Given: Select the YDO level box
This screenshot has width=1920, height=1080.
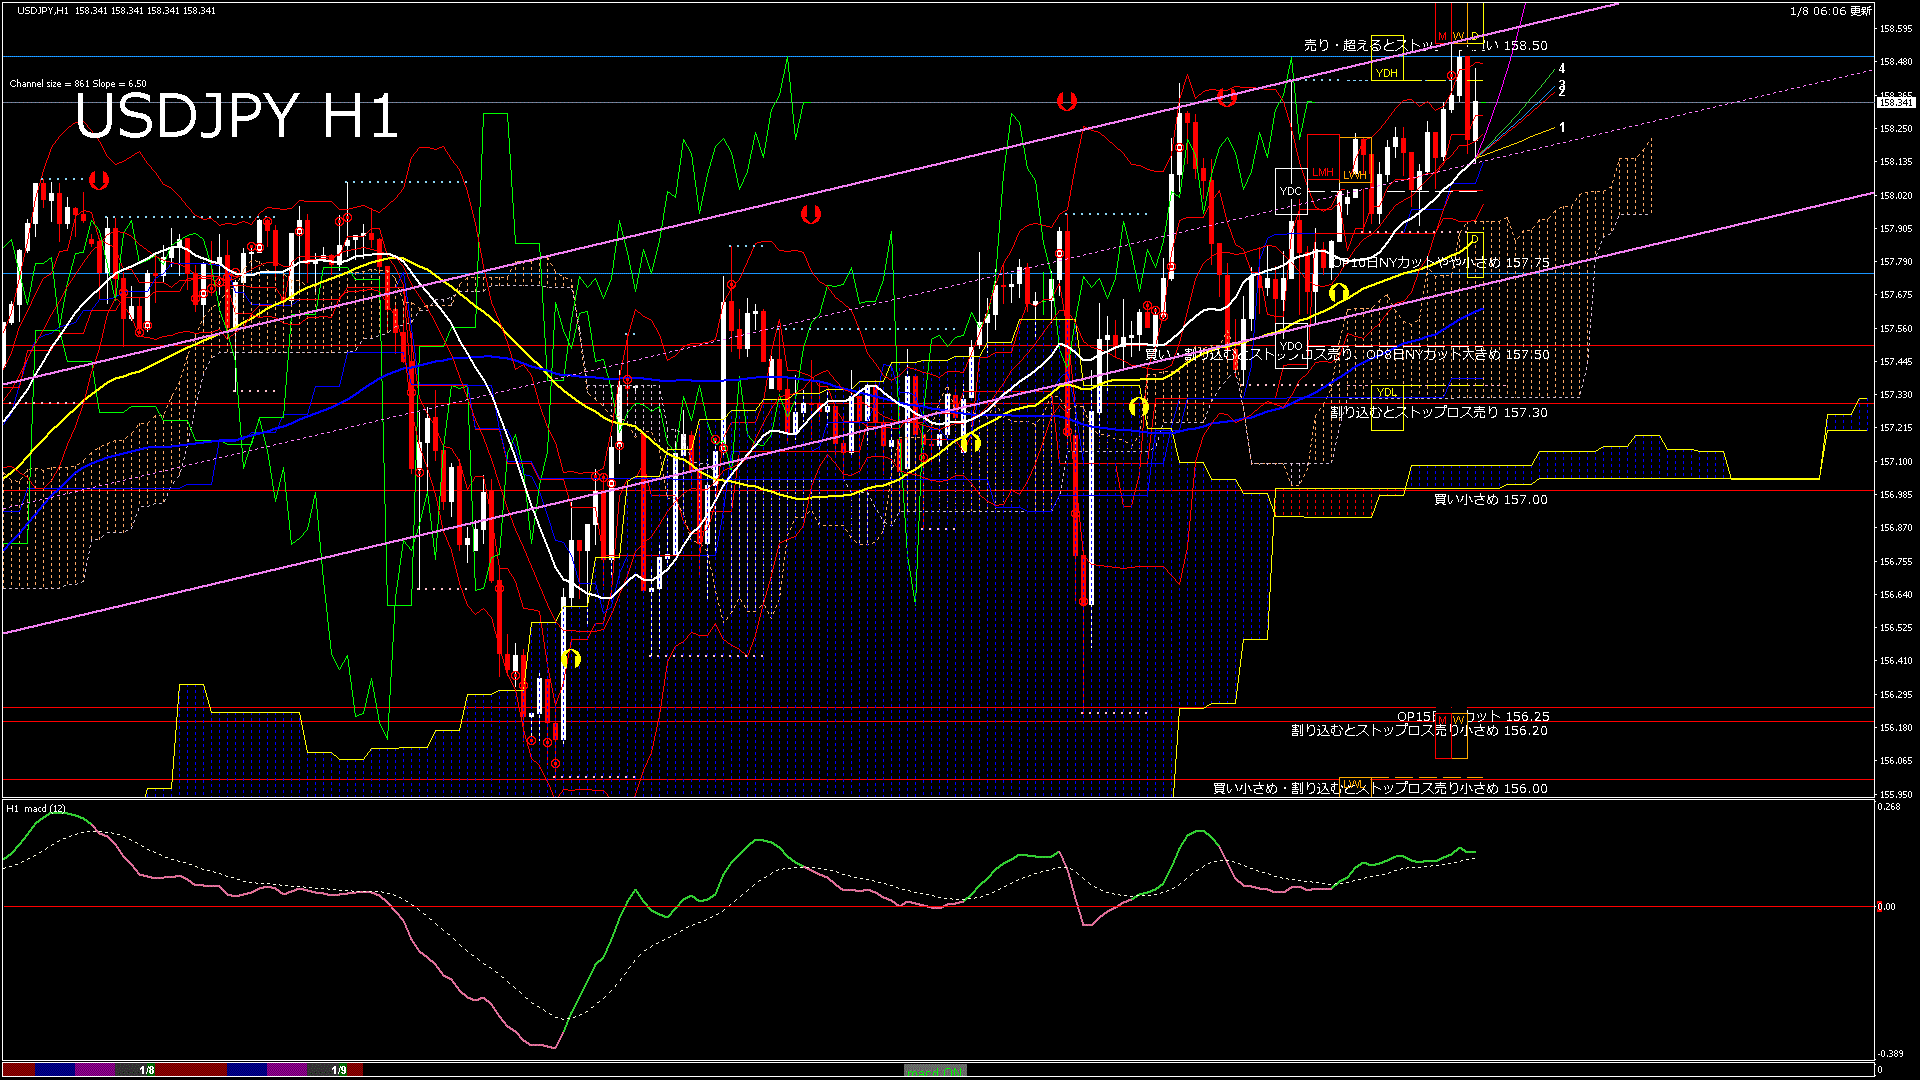Looking at the screenshot, I should (1291, 346).
